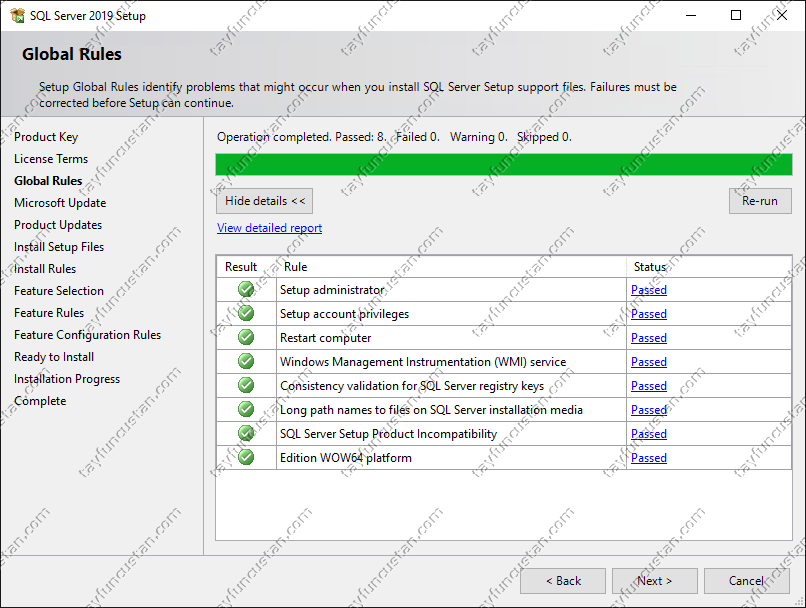806x608 pixels.
Task: Click the check icon for Product Incompatibility rule
Action: (x=246, y=433)
